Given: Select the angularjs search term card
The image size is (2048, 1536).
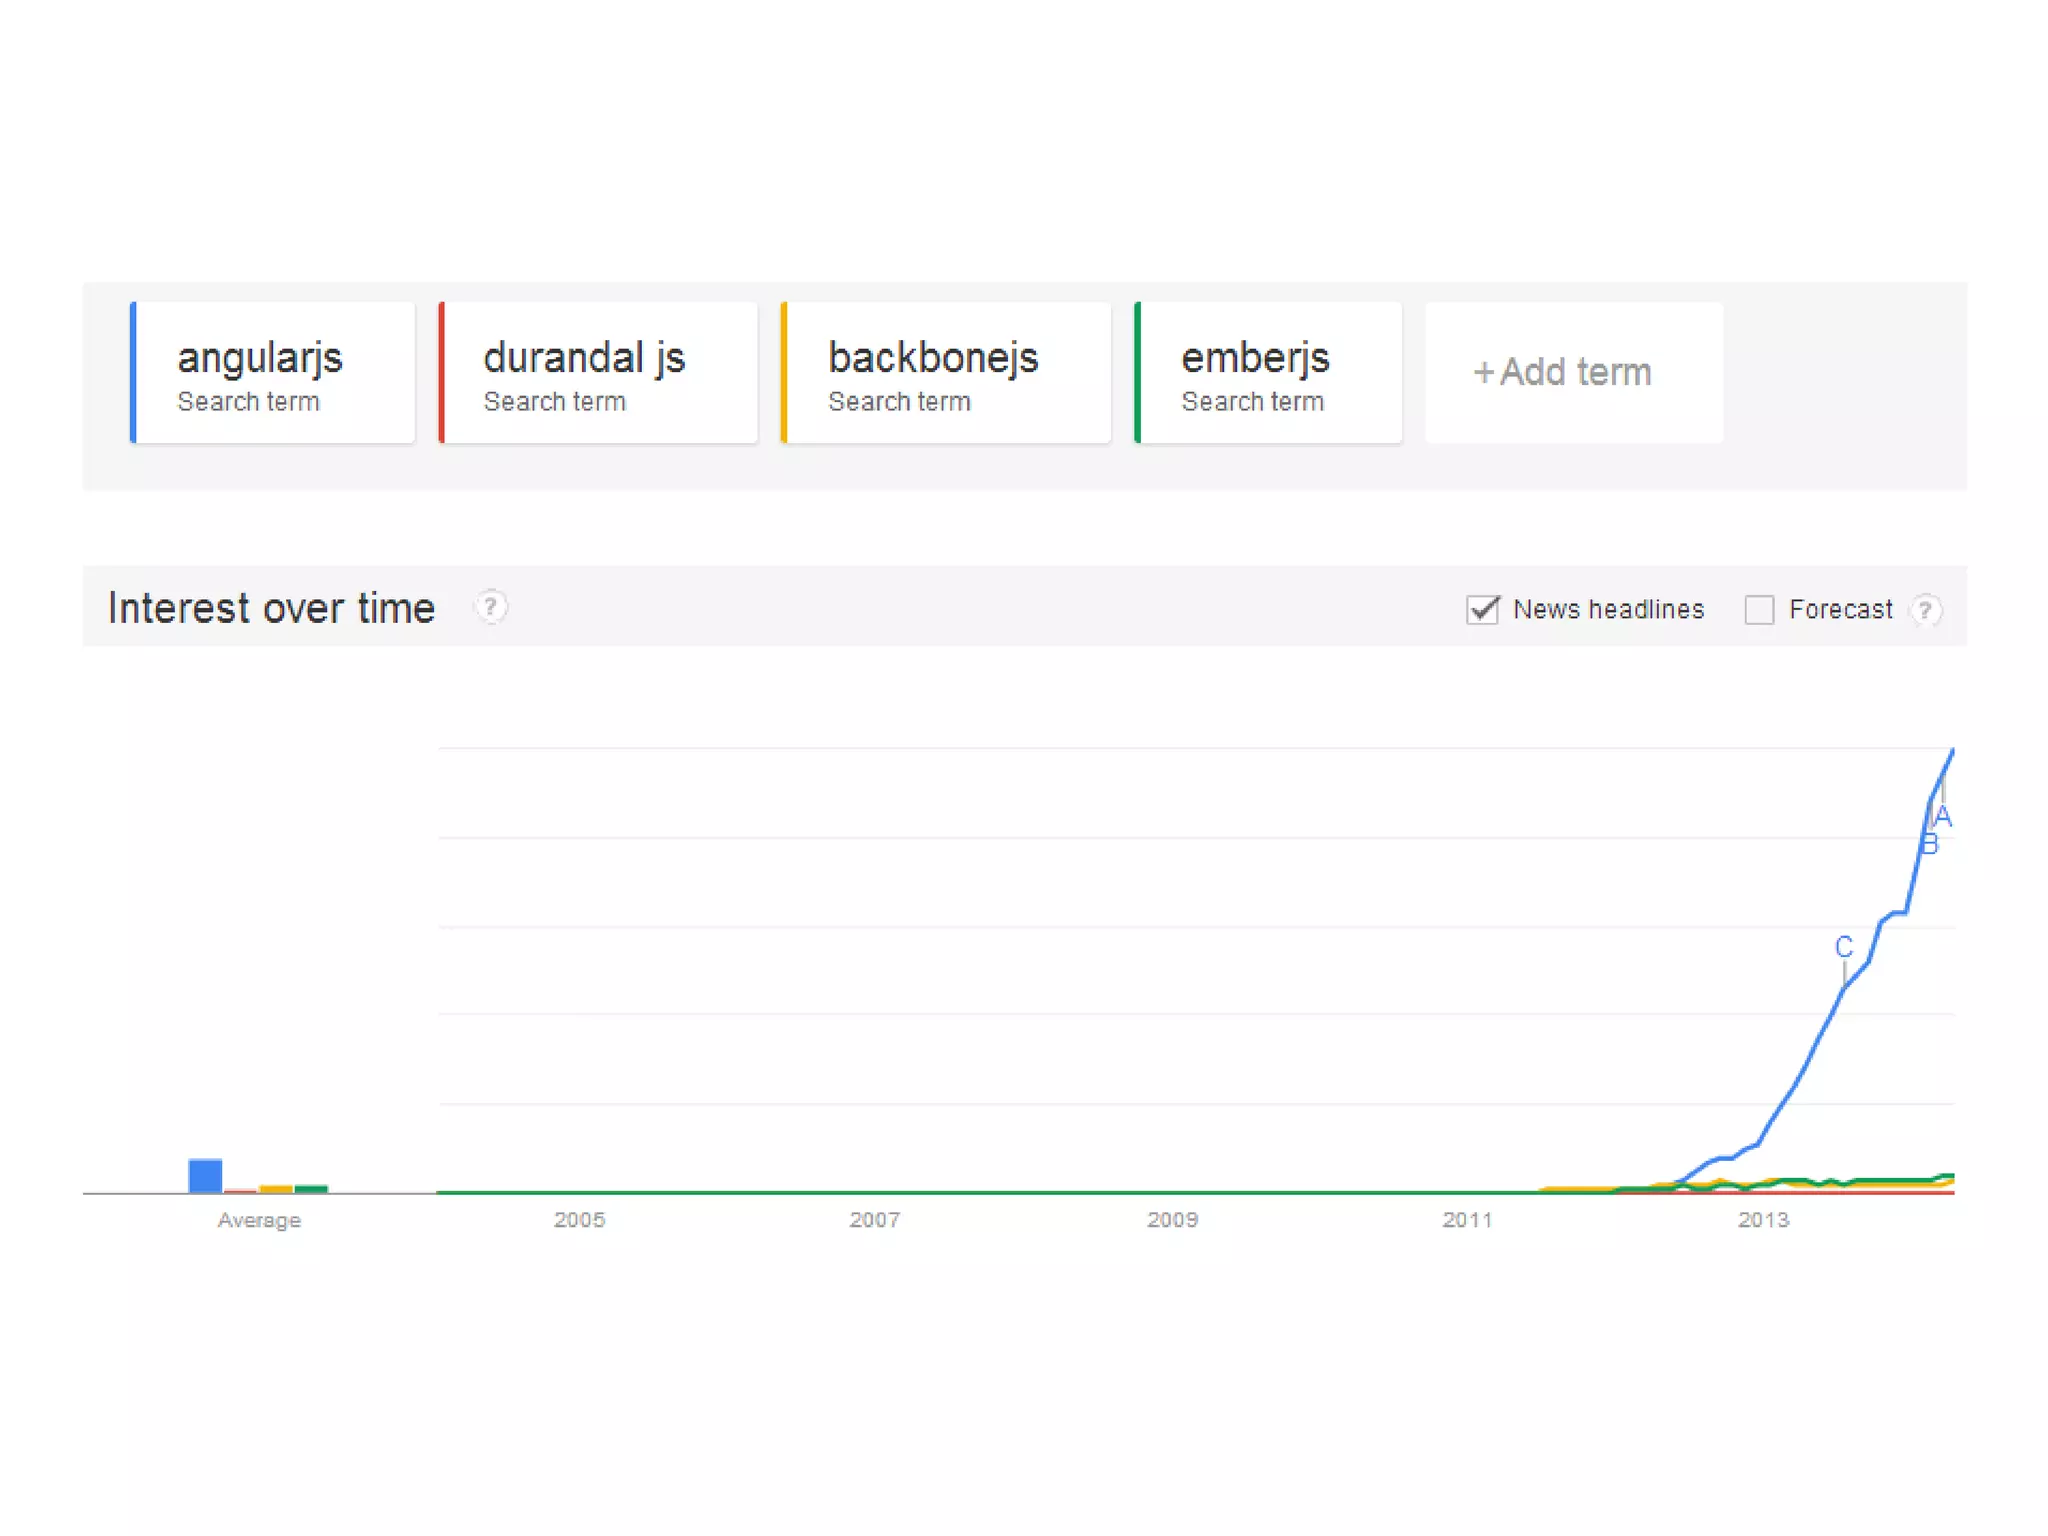Looking at the screenshot, I should click(273, 373).
